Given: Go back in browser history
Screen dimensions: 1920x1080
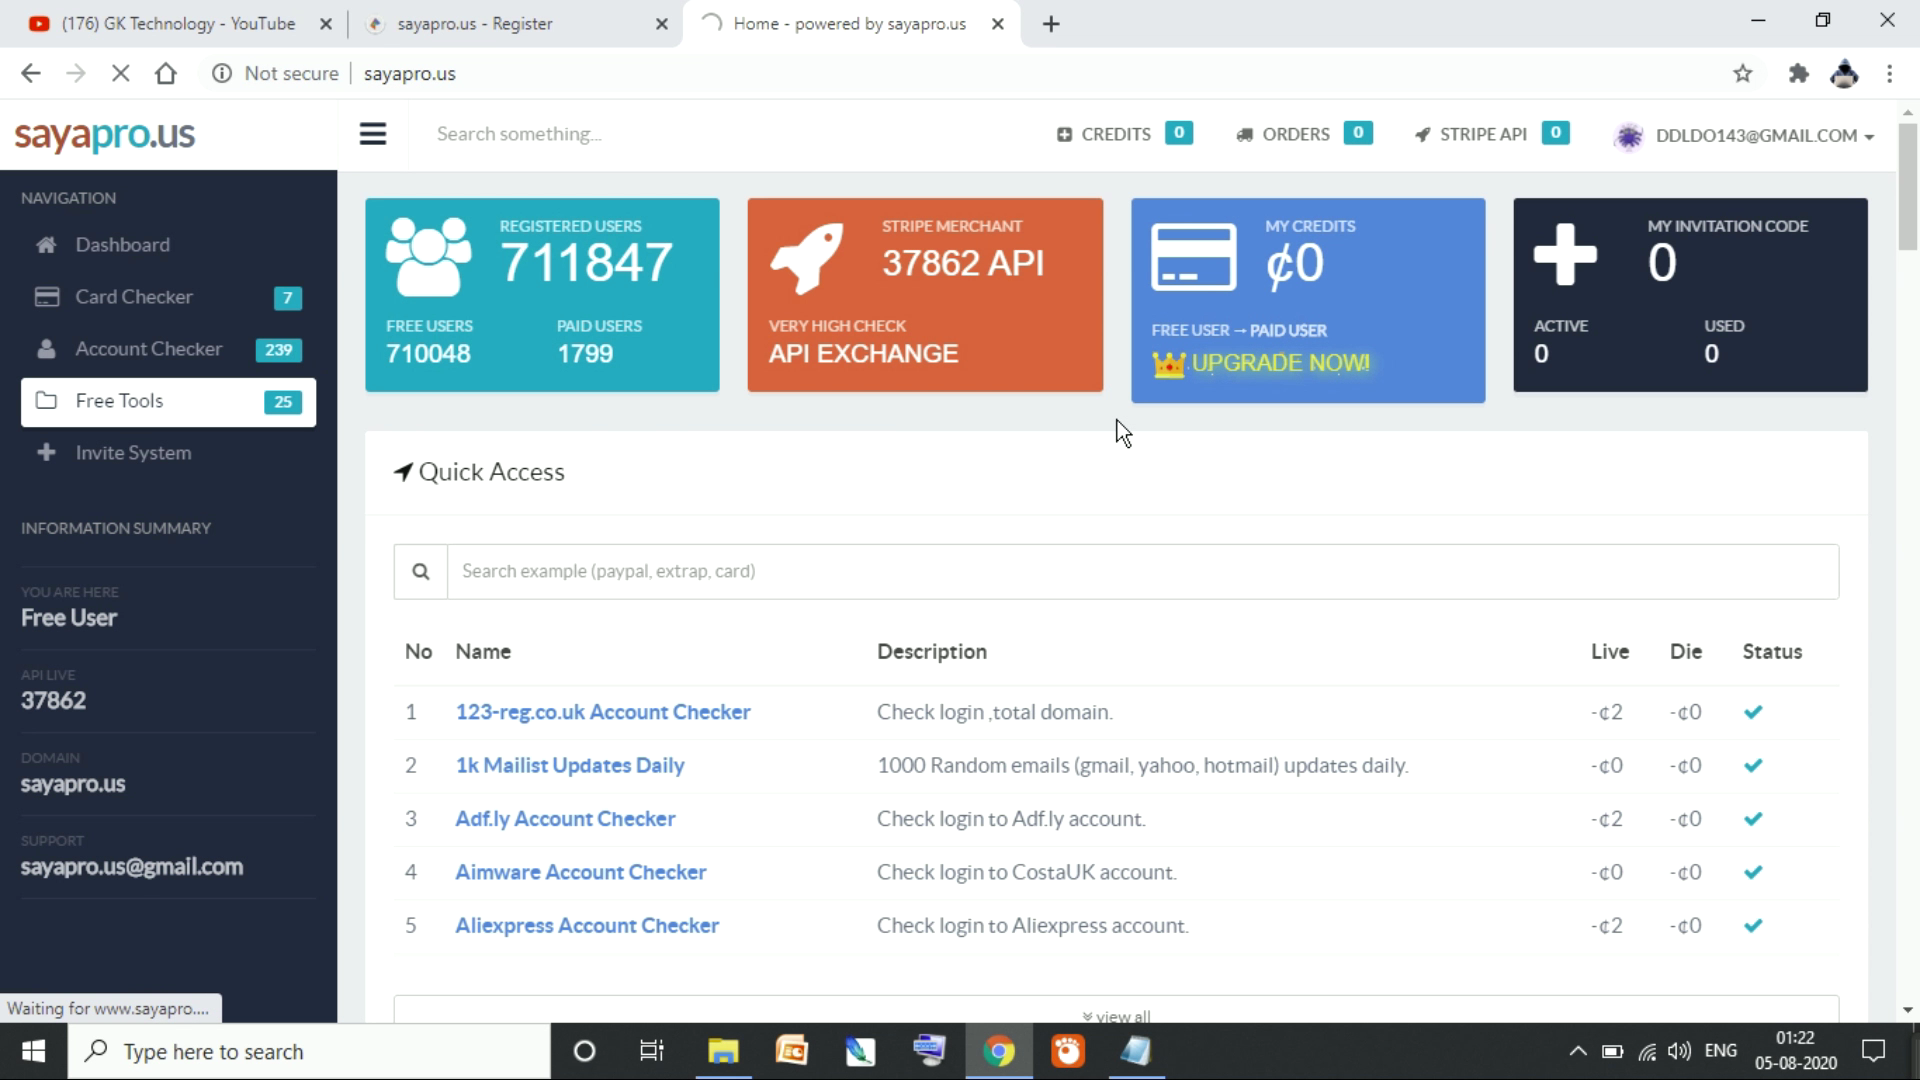Looking at the screenshot, I should (31, 73).
